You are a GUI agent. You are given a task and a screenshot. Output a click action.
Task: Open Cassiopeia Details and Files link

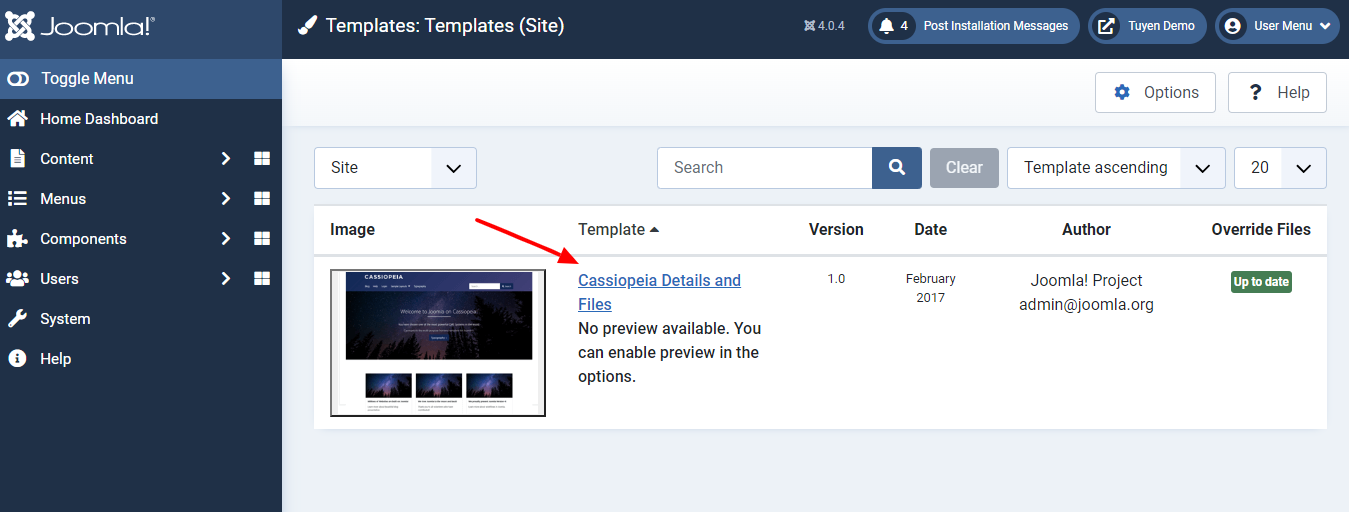coord(659,292)
